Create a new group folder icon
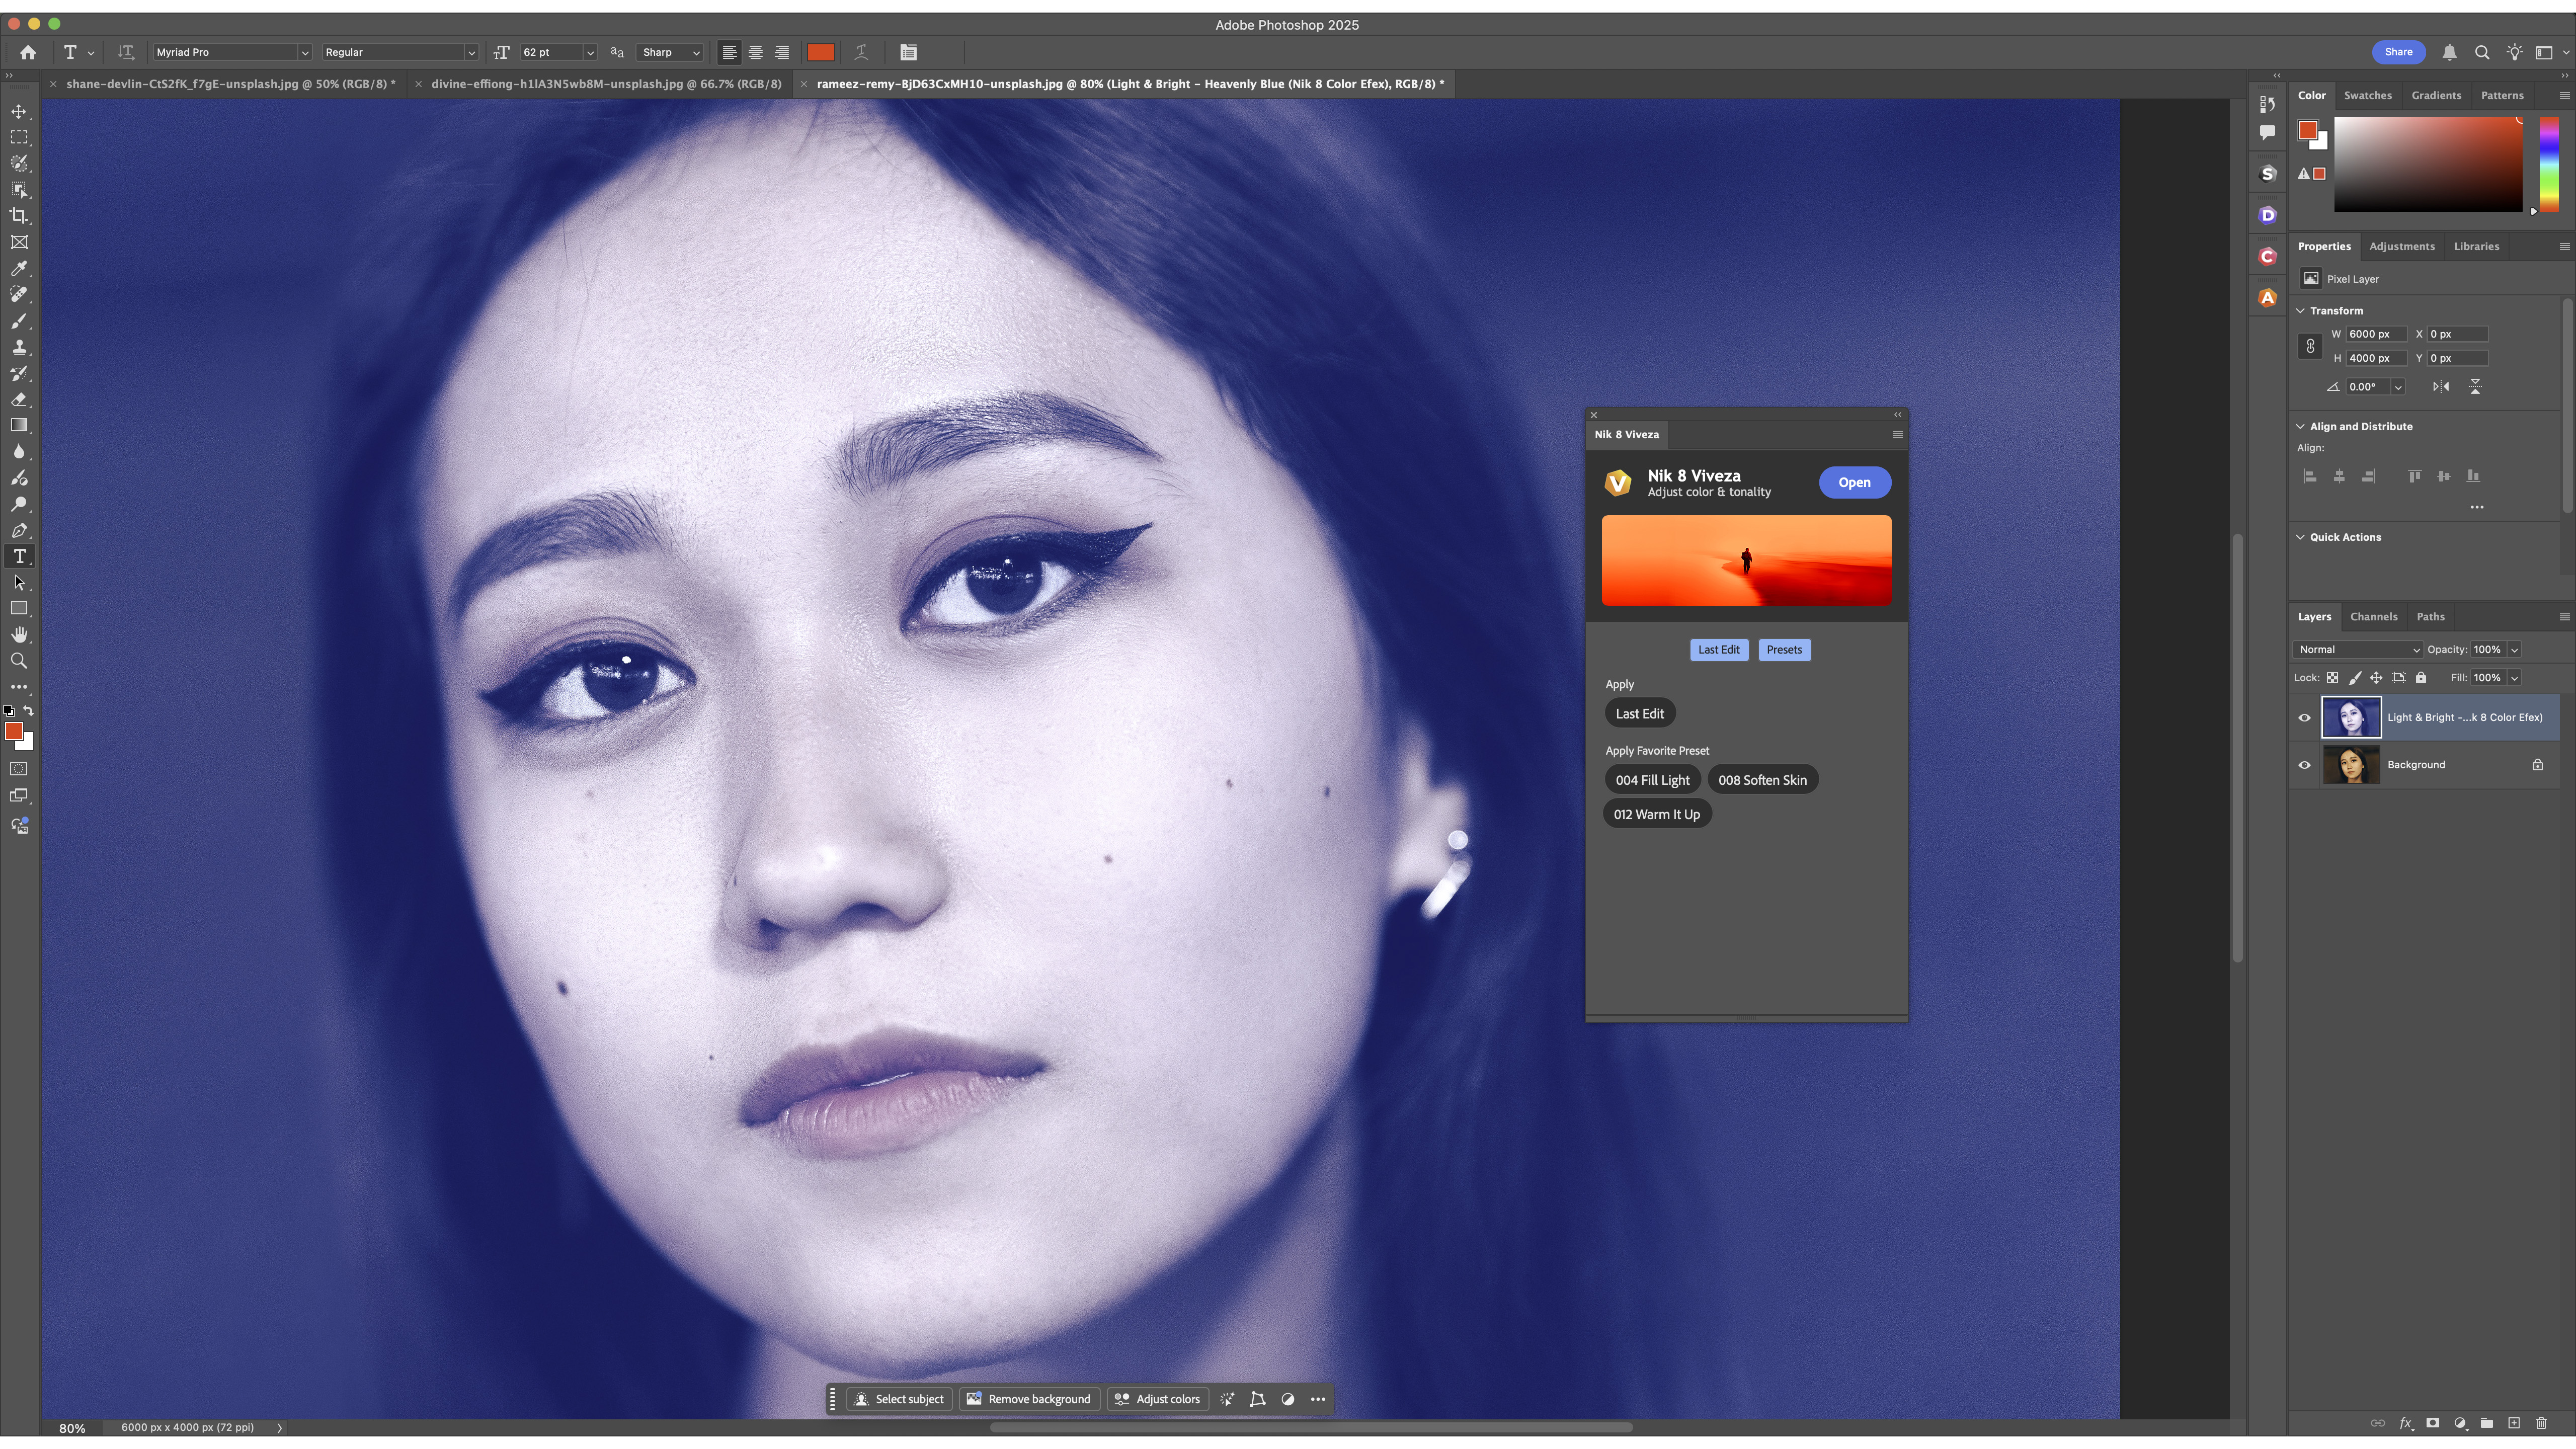This screenshot has width=2576, height=1449. [2487, 1423]
